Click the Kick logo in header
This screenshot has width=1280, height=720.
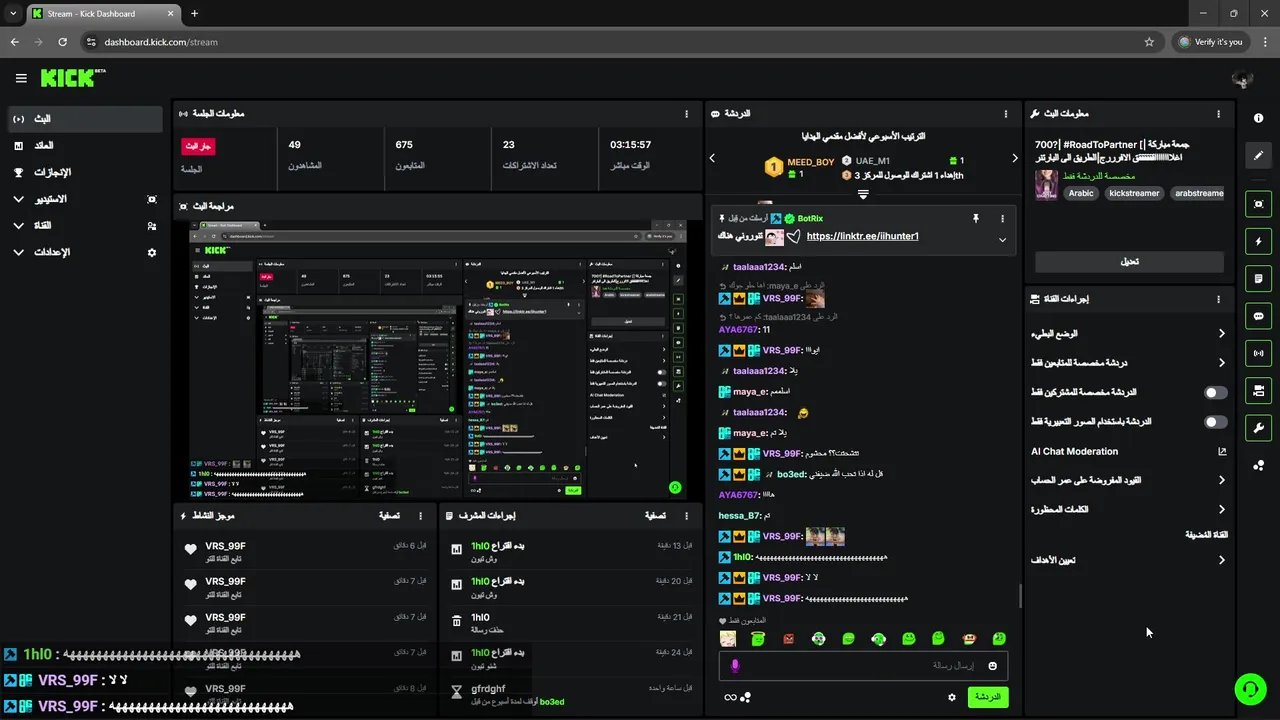point(73,78)
